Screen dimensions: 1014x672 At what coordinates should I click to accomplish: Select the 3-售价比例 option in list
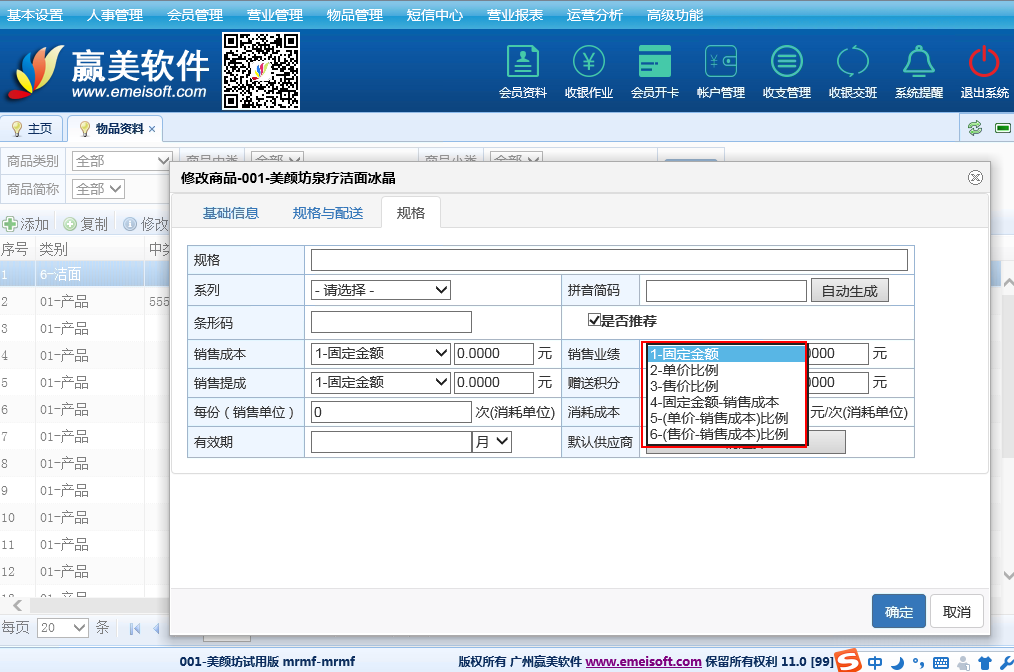click(x=684, y=386)
